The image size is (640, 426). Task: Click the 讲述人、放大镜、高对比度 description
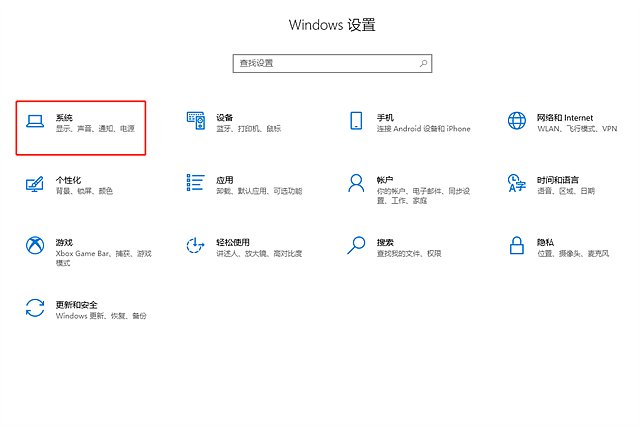(259, 253)
